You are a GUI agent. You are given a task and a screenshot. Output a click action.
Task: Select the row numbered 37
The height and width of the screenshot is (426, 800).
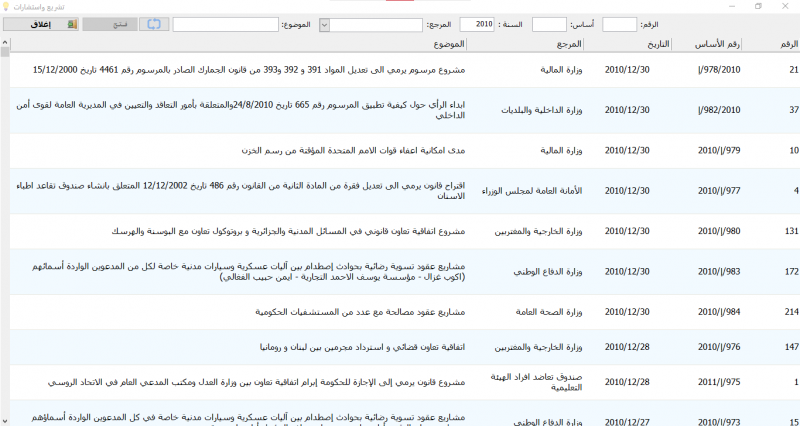click(405, 110)
